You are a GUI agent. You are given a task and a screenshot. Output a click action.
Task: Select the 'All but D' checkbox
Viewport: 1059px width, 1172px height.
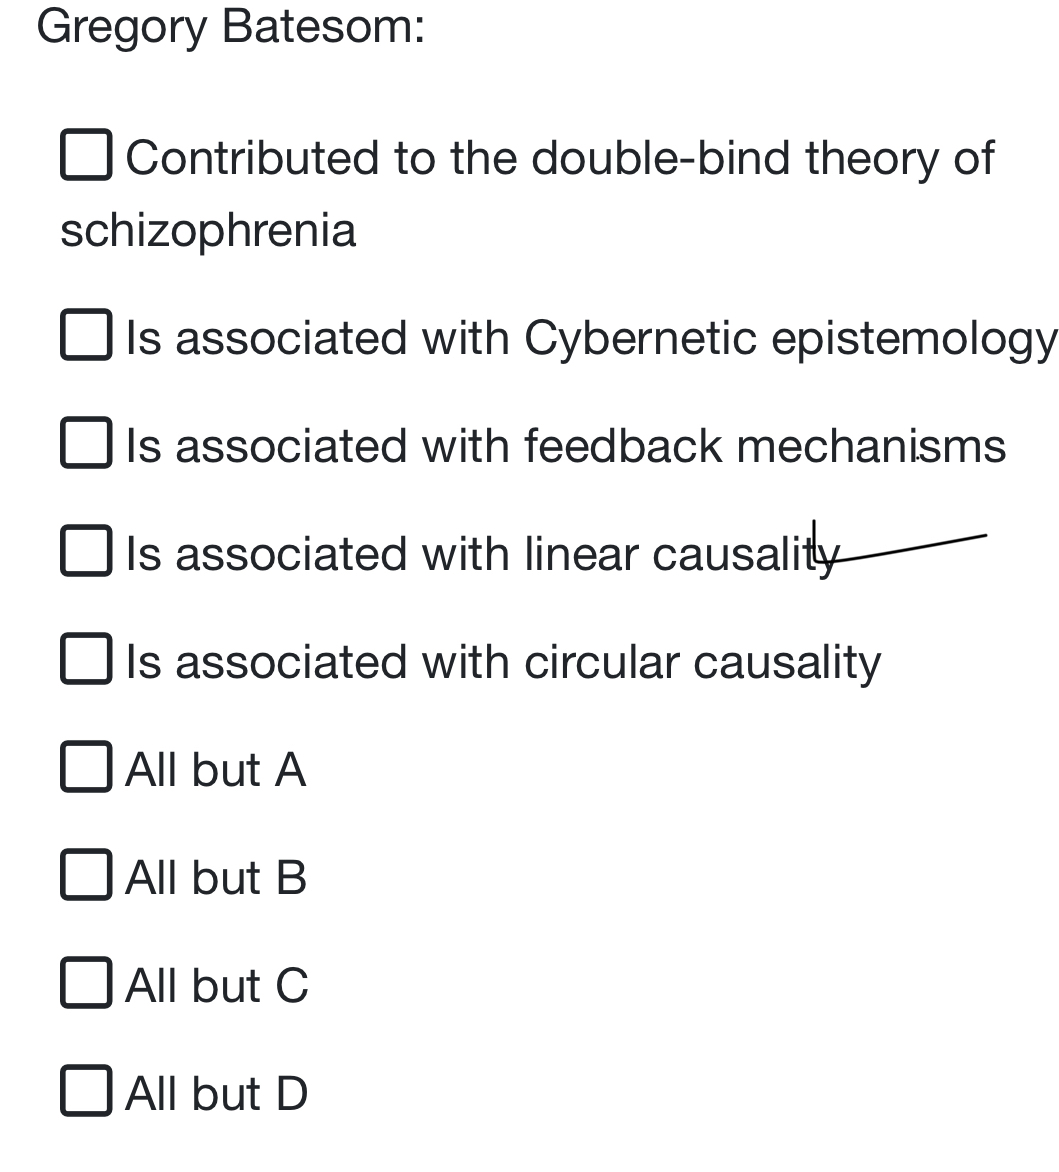pos(87,1091)
